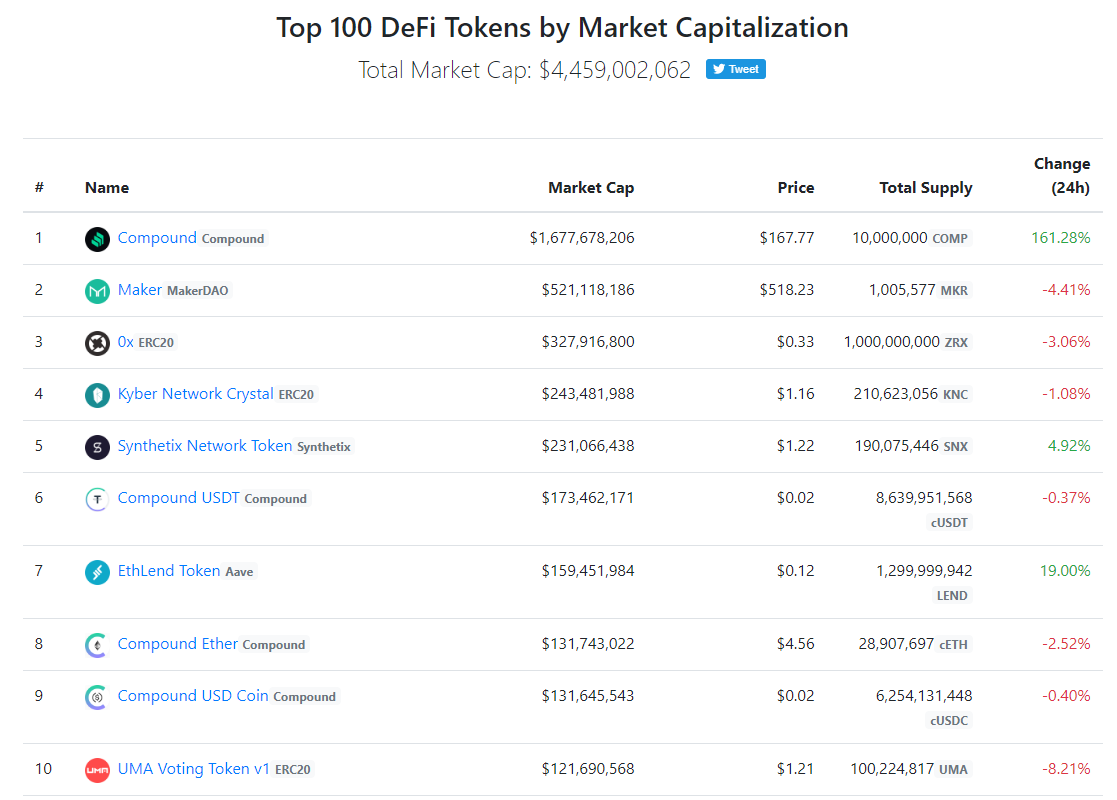Click the Kyber Network Crystal logo icon
Screen dimensions: 1117x800
click(97, 395)
